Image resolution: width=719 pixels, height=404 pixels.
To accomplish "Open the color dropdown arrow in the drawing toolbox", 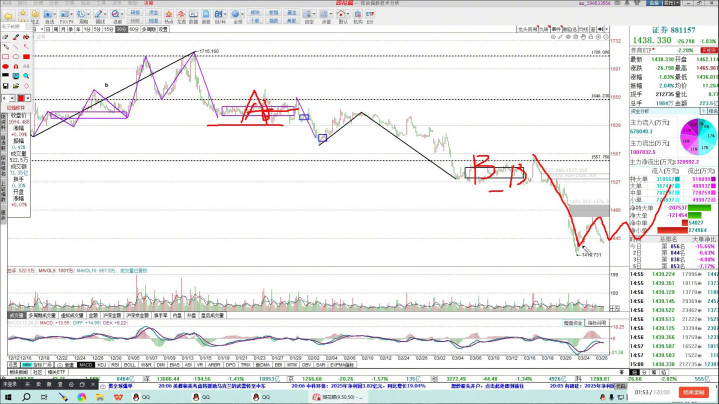I will [28, 98].
